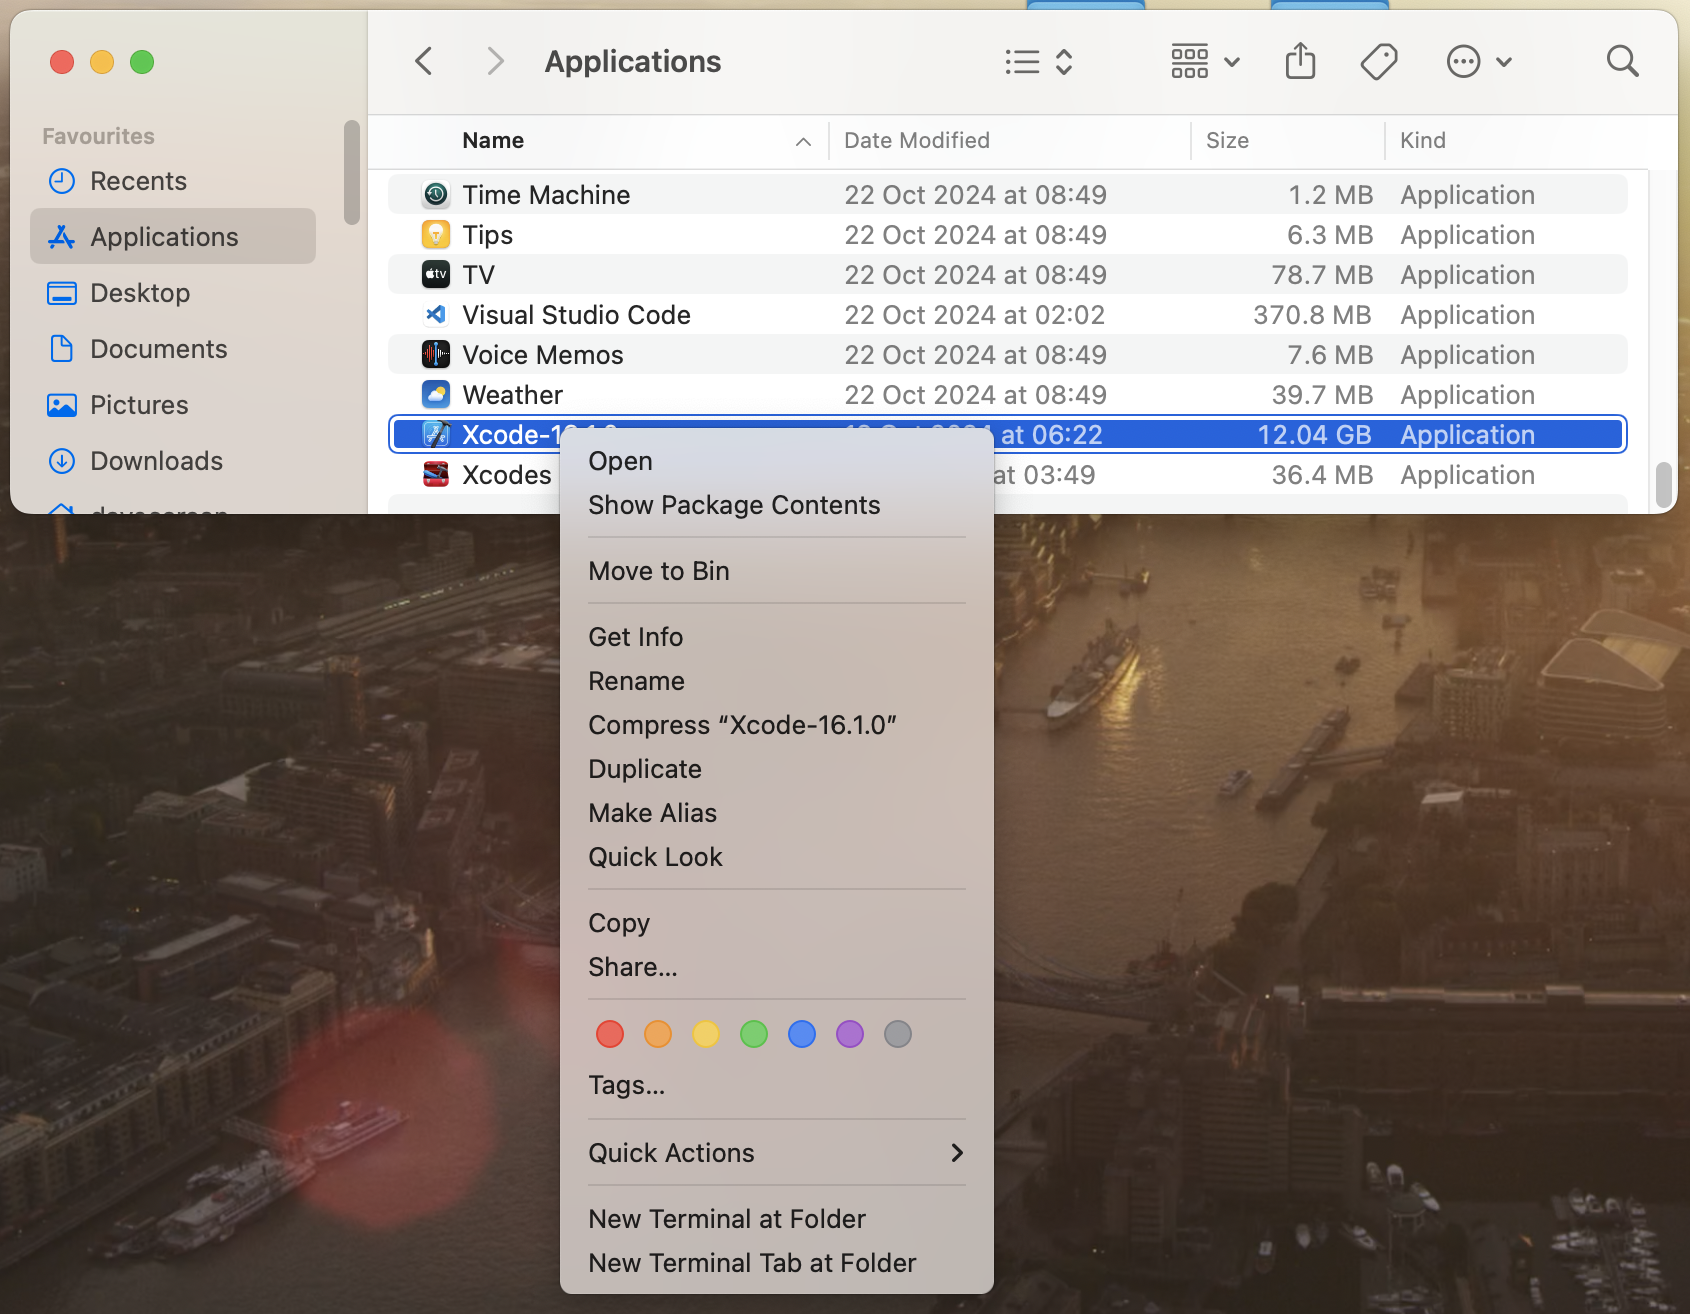
Task: Apply the red tag color
Action: click(x=610, y=1034)
